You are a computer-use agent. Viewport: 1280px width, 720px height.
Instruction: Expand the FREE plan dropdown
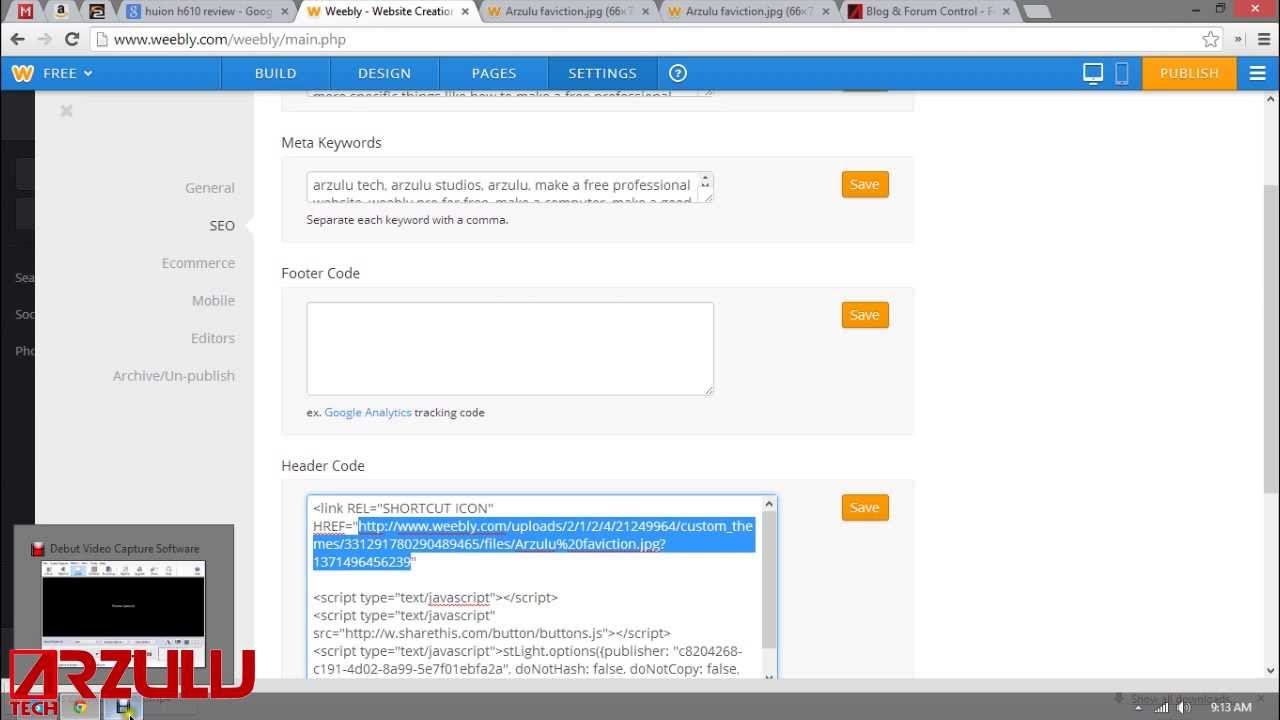[x=65, y=72]
